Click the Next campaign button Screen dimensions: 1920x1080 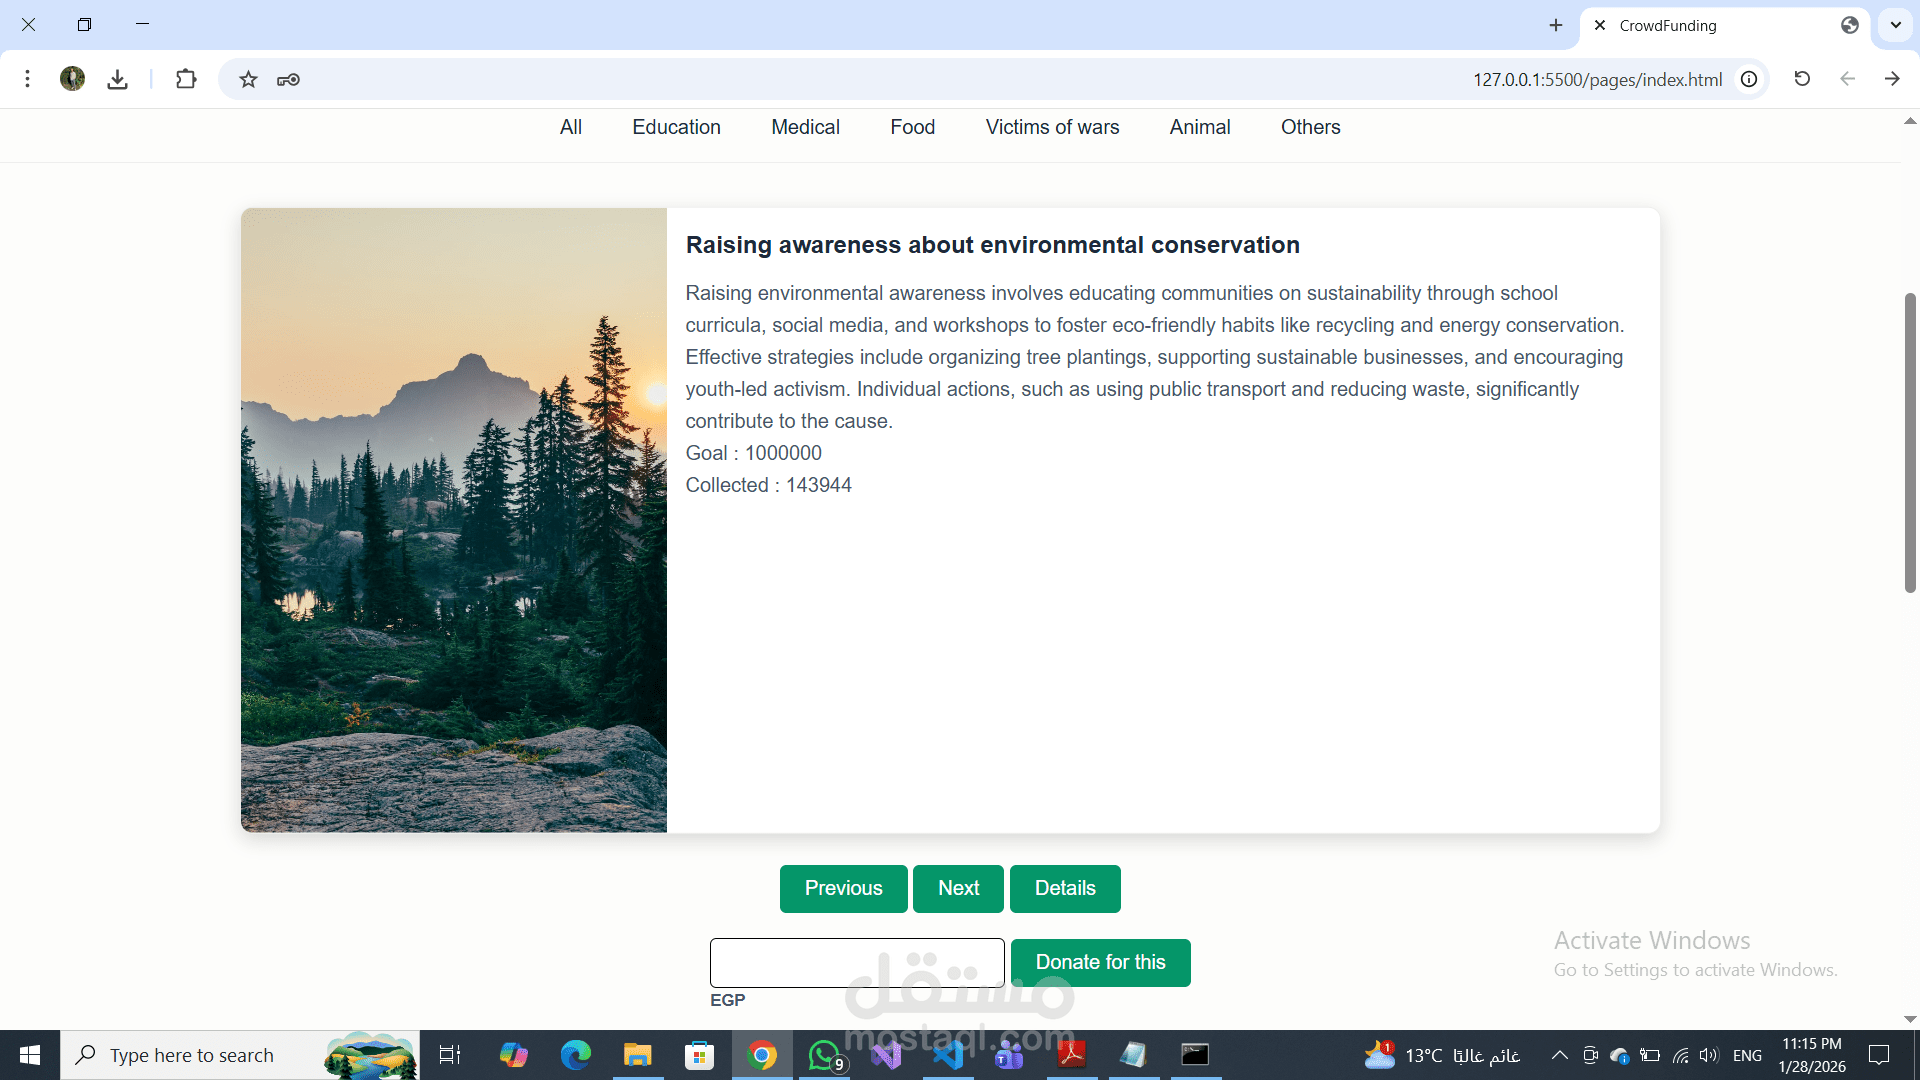(957, 888)
